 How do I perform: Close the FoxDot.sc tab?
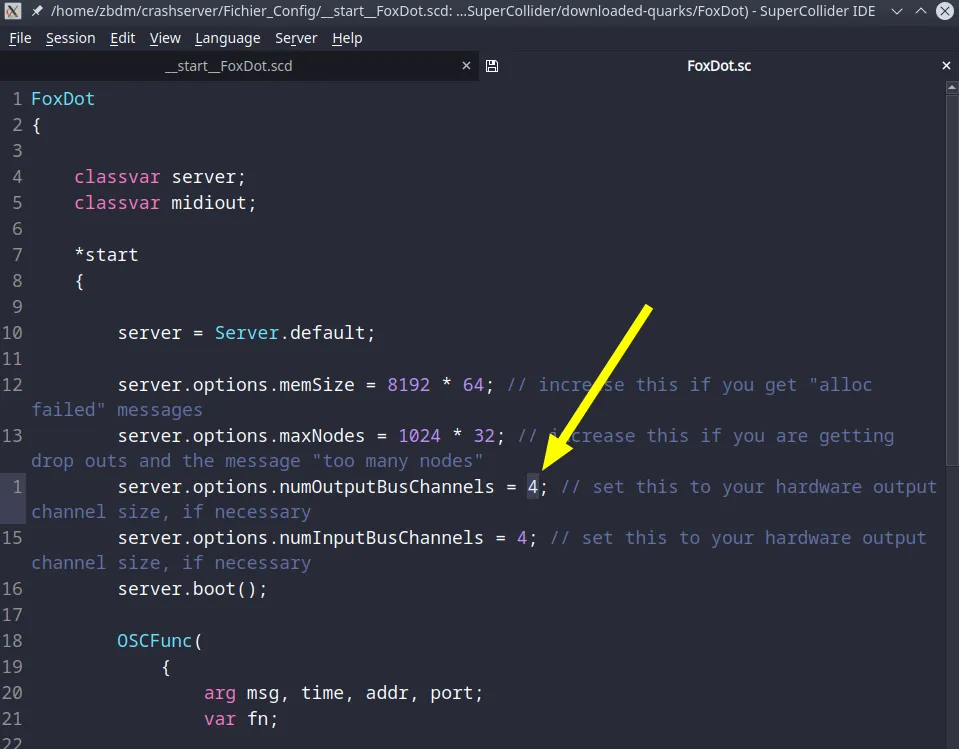(946, 66)
